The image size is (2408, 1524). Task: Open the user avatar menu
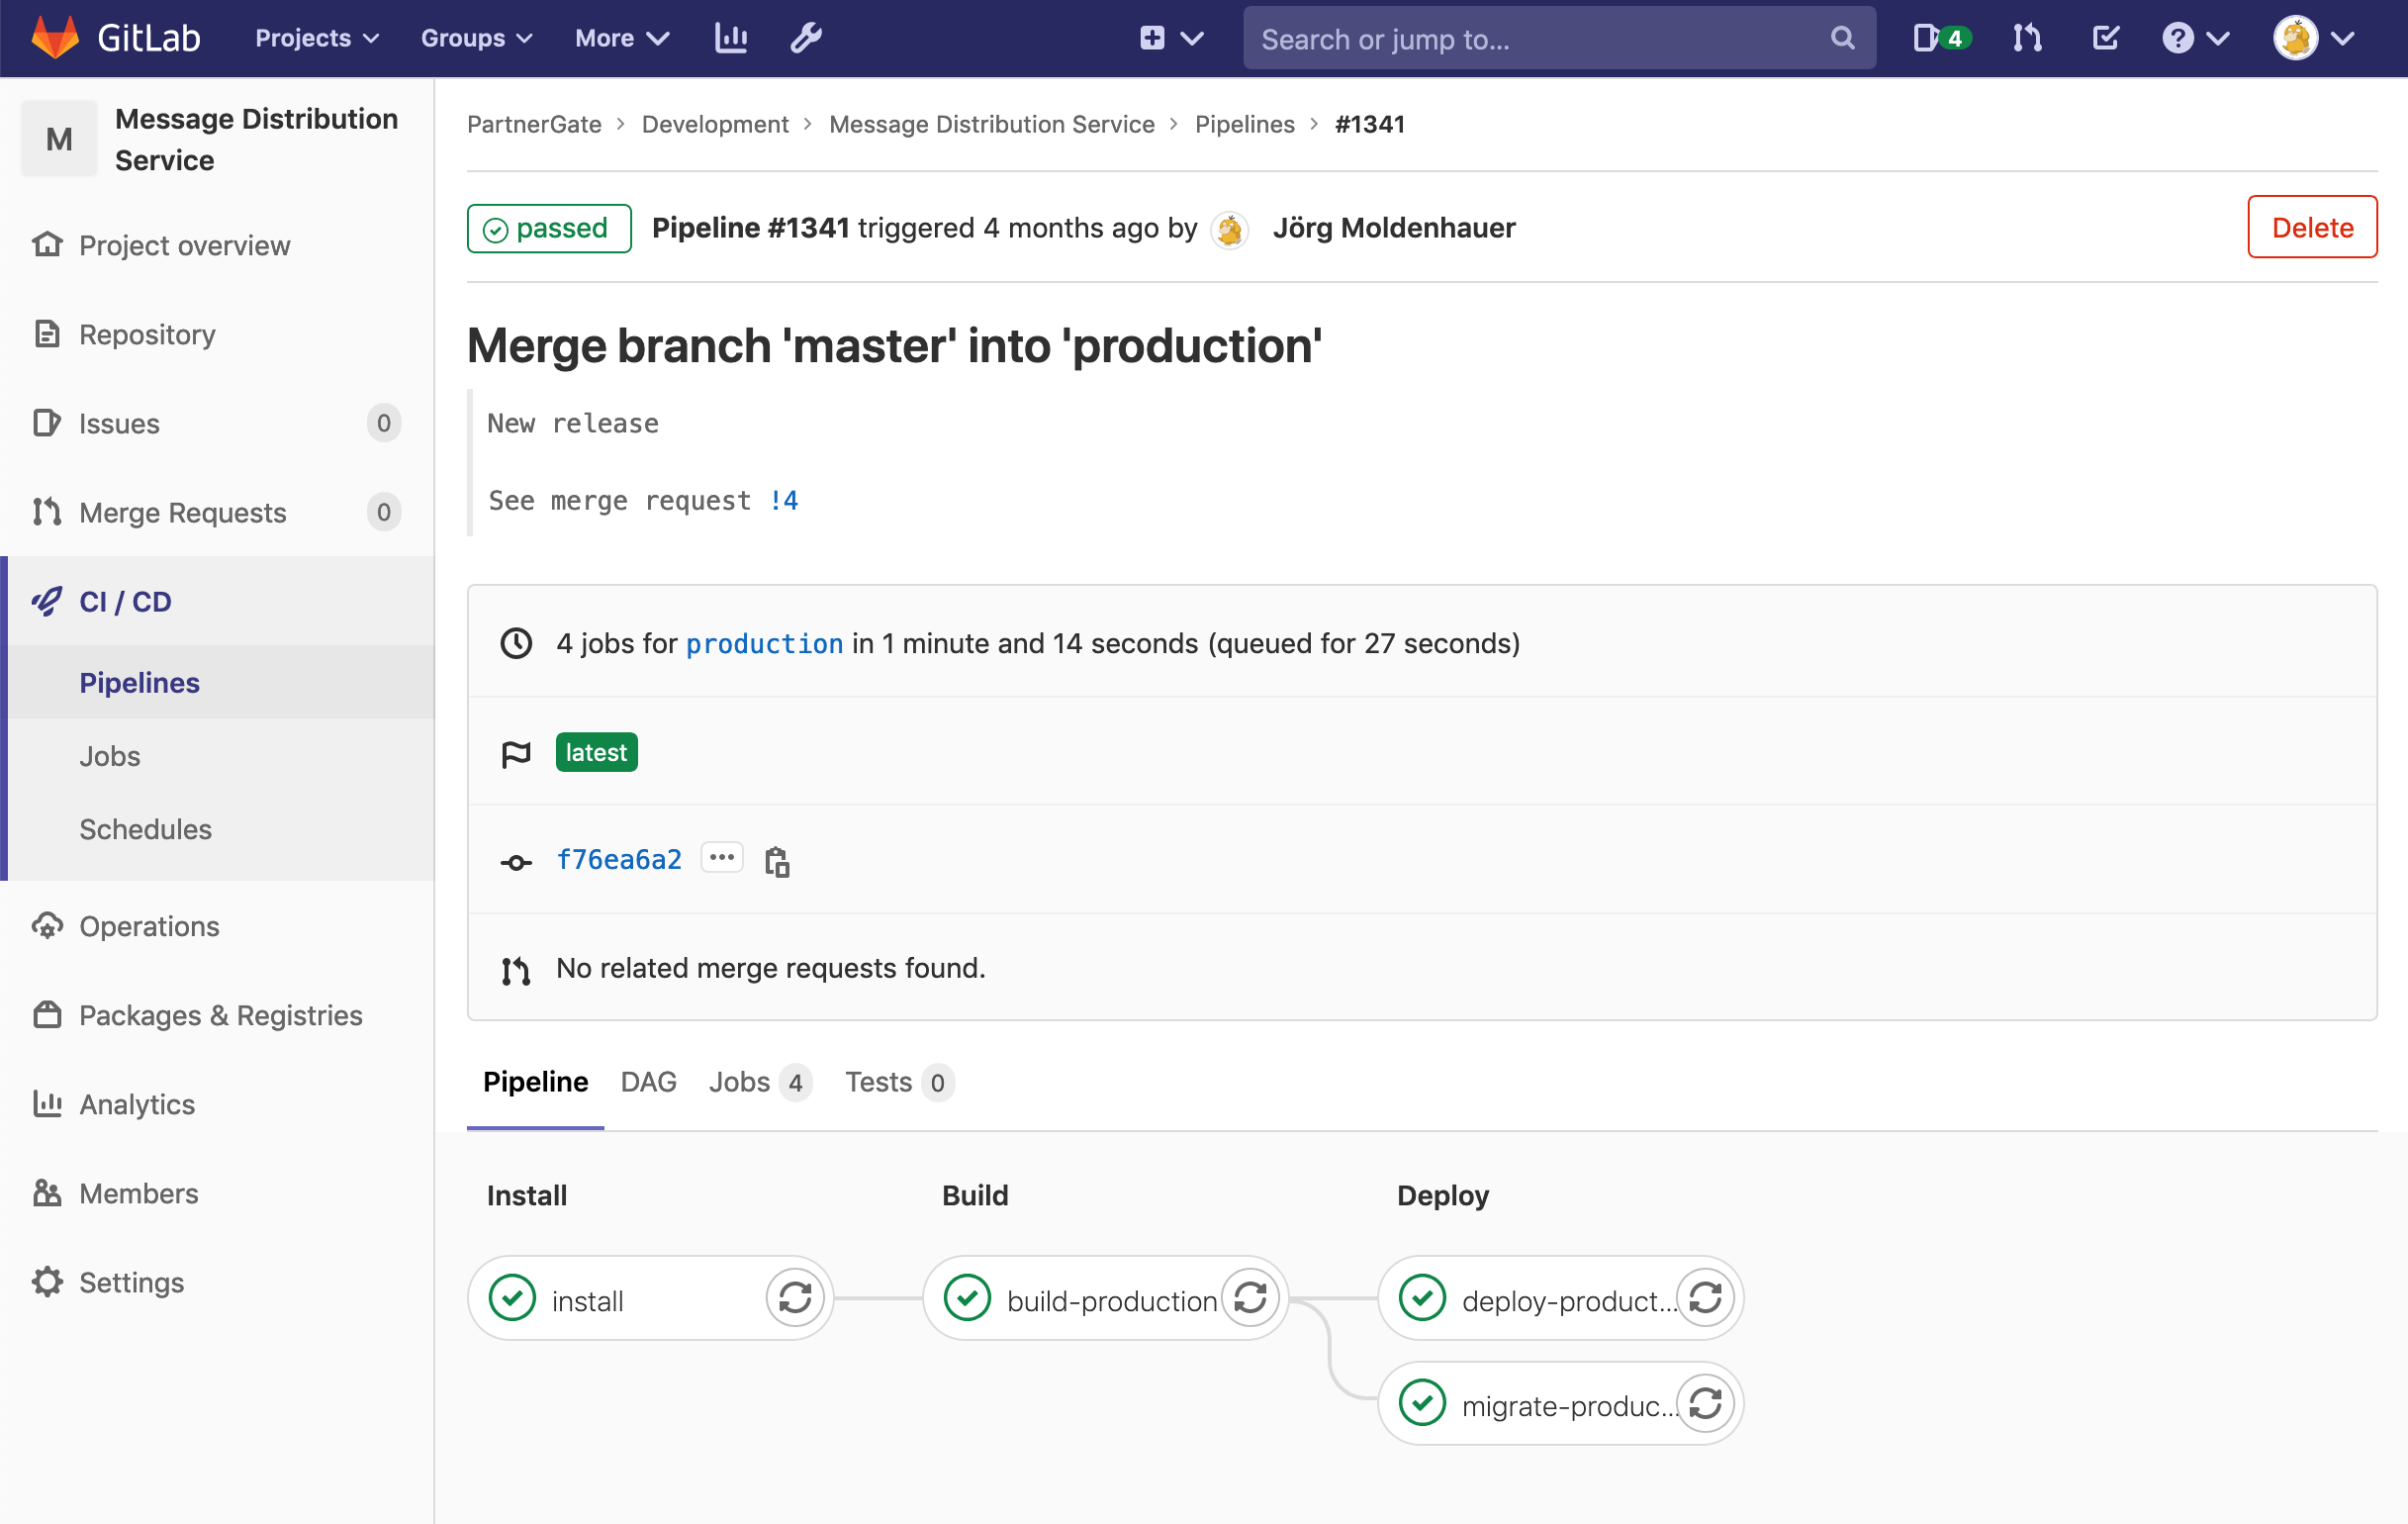click(x=2313, y=38)
